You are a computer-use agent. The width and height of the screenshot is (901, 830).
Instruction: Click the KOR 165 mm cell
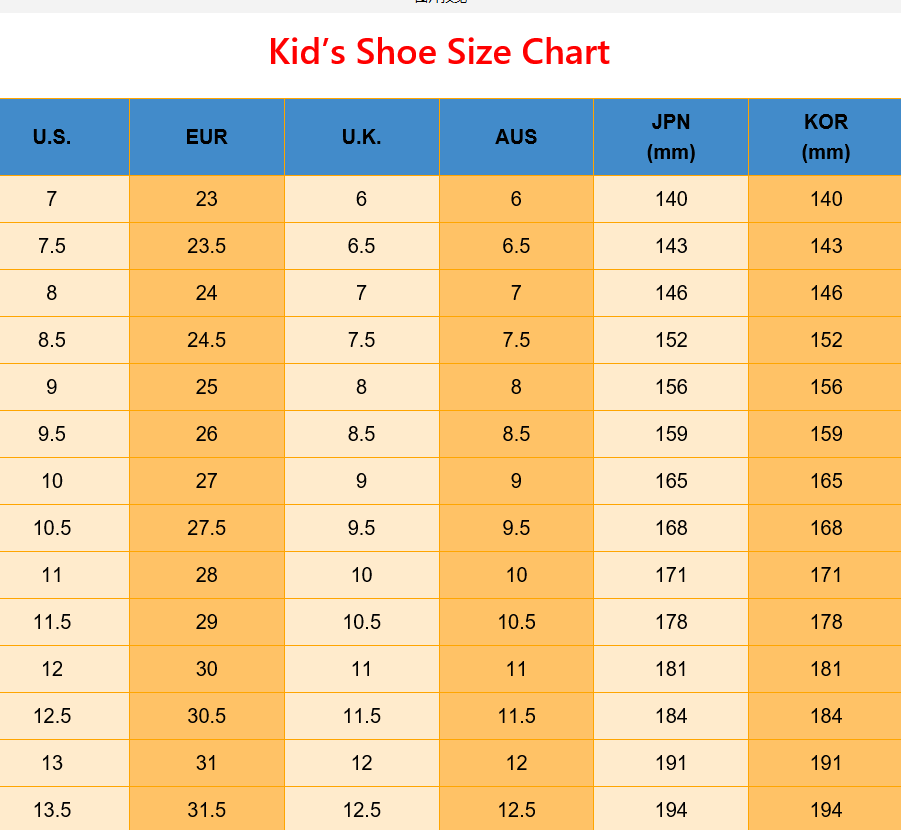[x=826, y=481]
